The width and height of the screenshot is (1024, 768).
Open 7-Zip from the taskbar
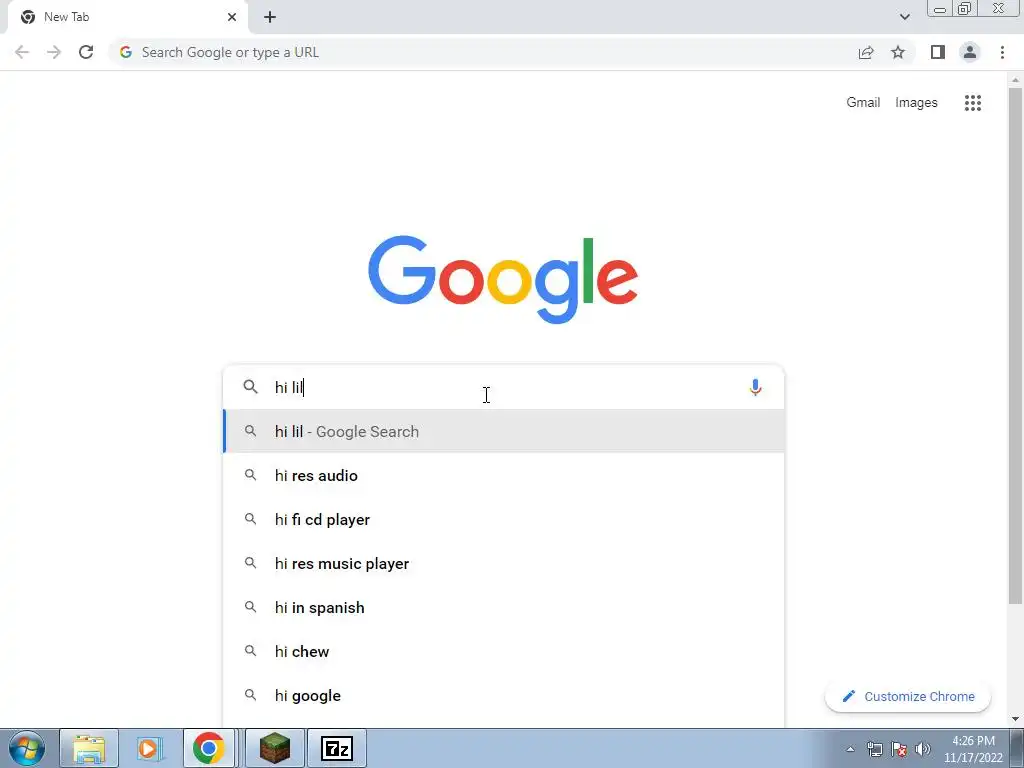click(337, 748)
